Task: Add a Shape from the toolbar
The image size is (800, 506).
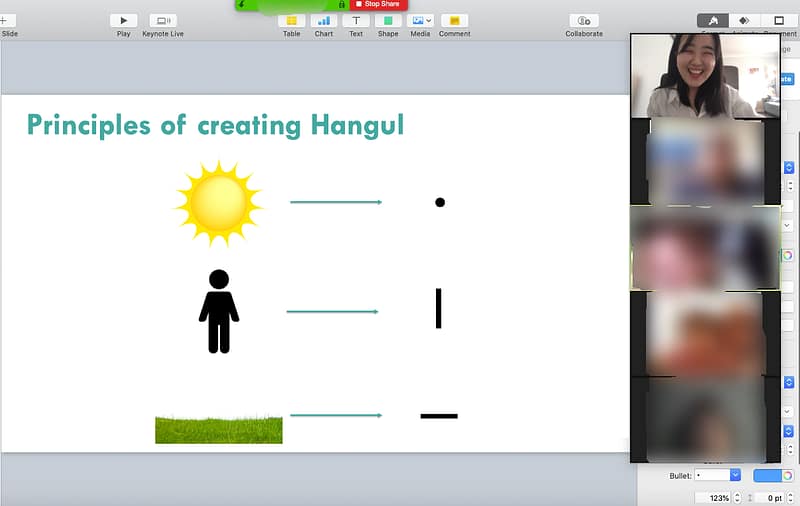Action: pyautogui.click(x=387, y=21)
